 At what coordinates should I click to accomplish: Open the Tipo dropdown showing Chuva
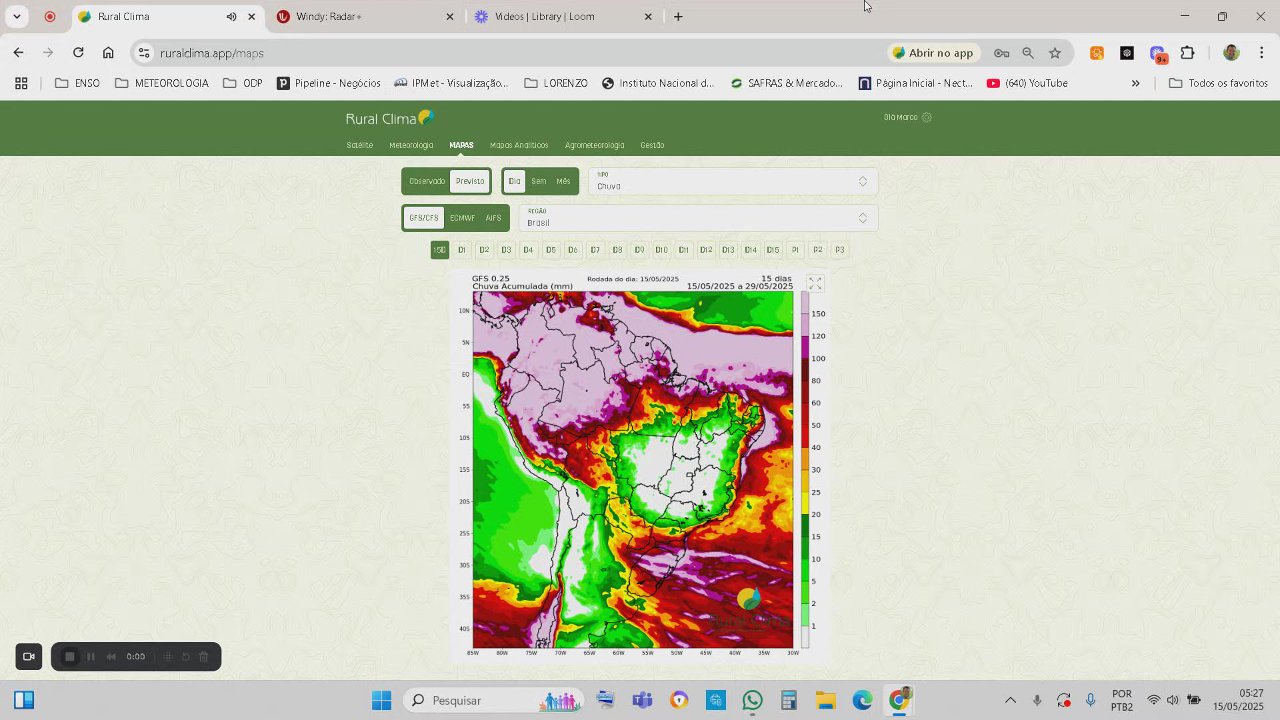(733, 181)
